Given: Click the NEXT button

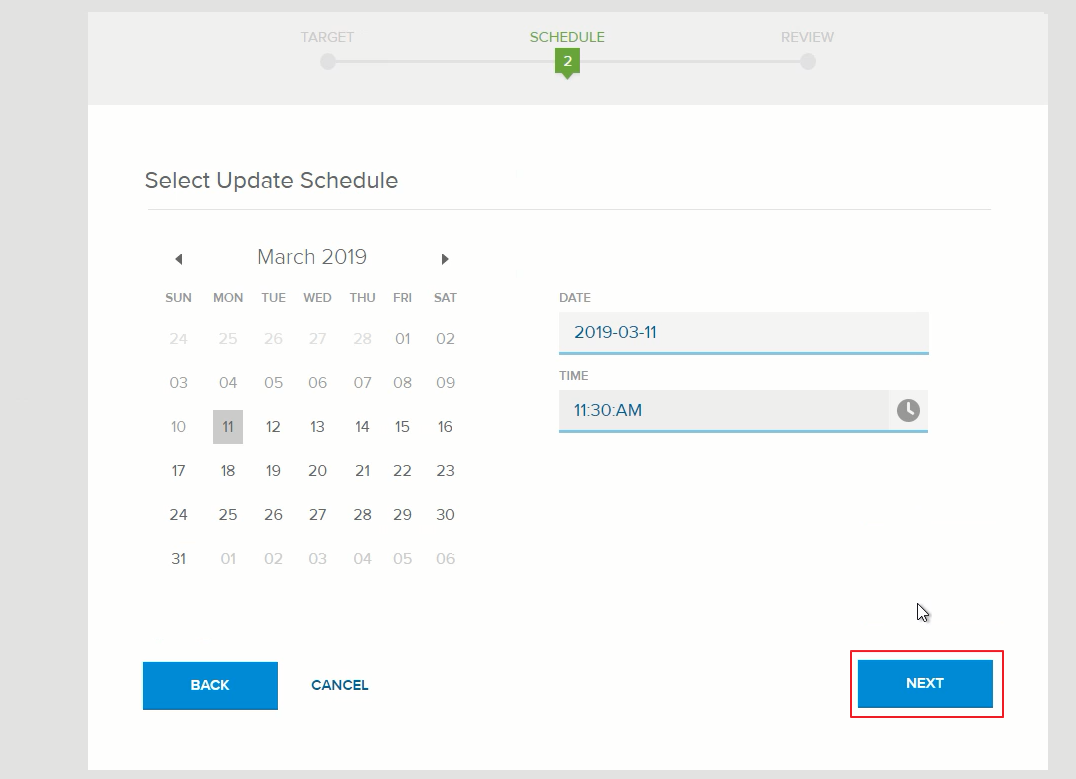Looking at the screenshot, I should click(x=925, y=683).
